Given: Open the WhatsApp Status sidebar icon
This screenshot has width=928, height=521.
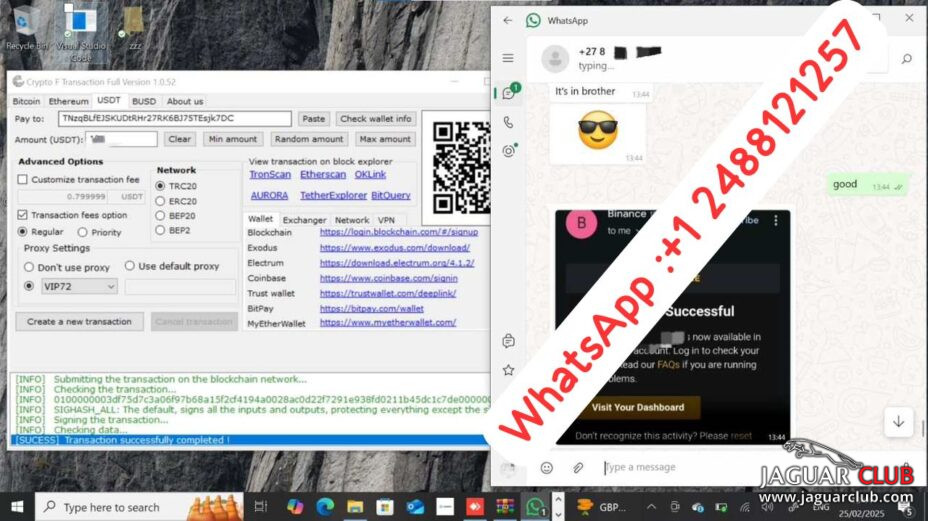Looking at the screenshot, I should [x=508, y=151].
